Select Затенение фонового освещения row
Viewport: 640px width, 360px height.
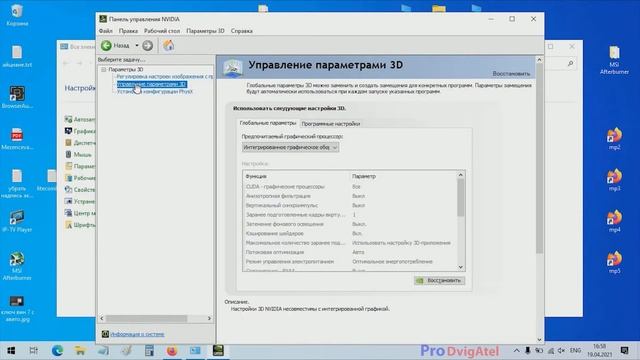(x=350, y=224)
